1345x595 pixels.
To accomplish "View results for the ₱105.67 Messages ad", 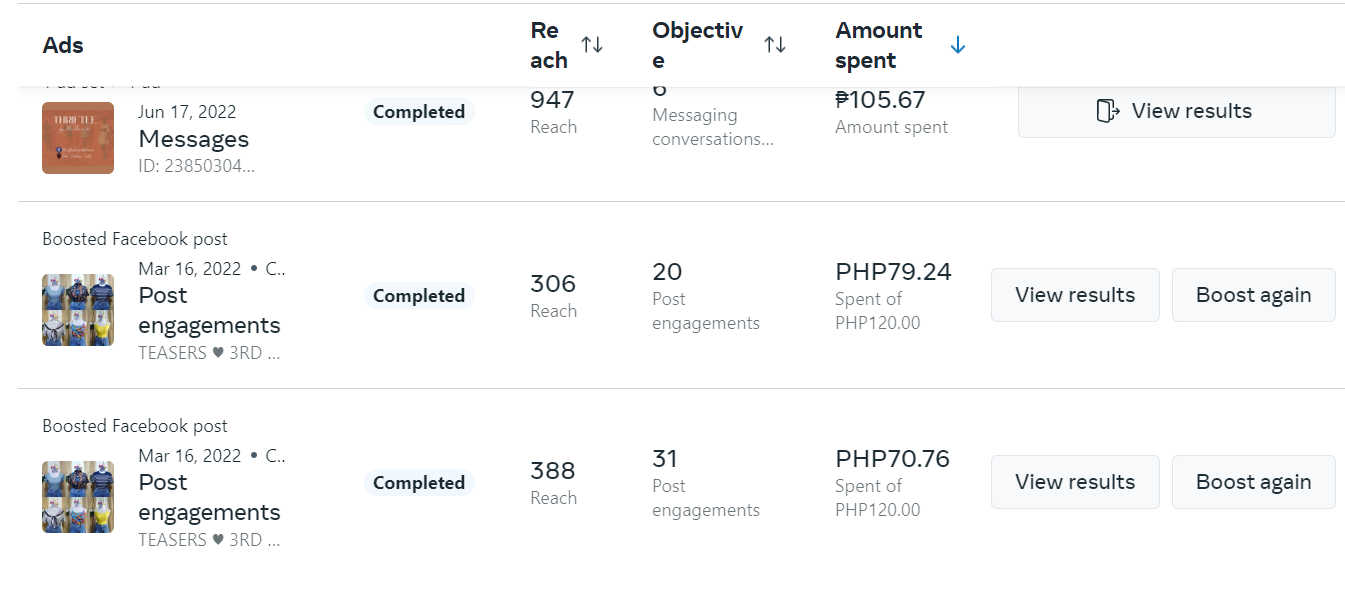I will tap(1176, 111).
